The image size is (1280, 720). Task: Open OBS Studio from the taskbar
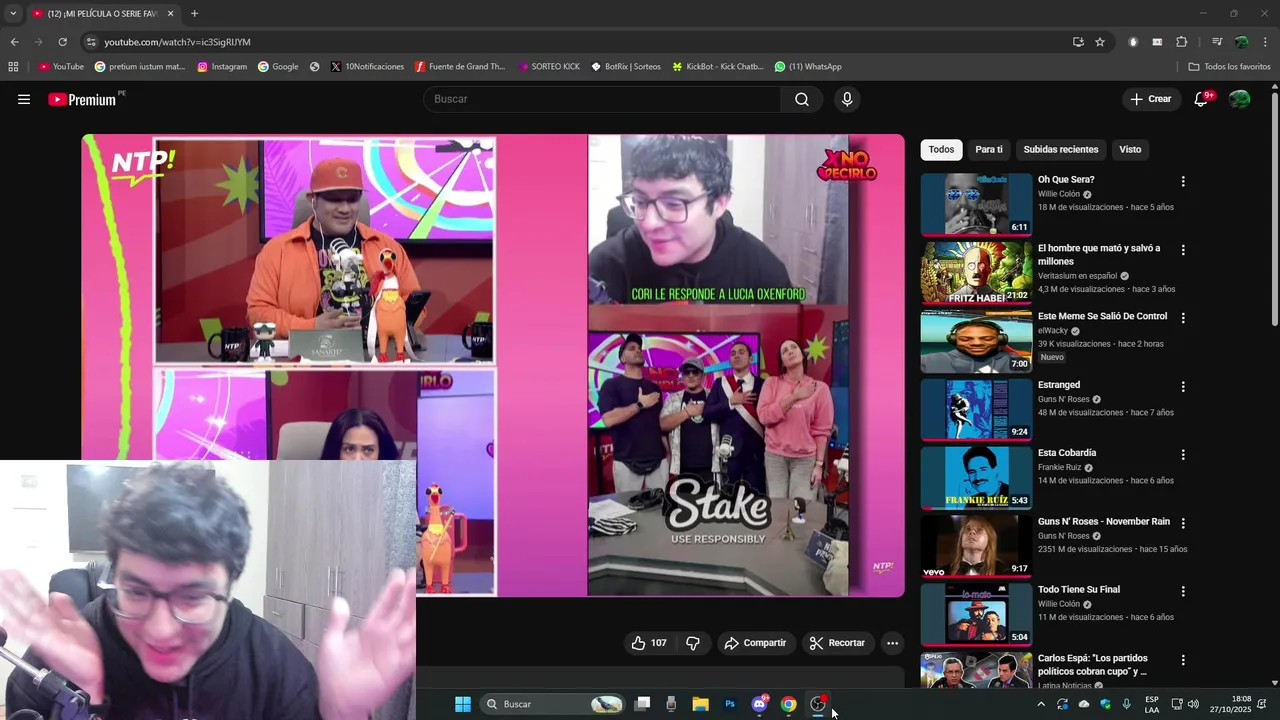pyautogui.click(x=818, y=704)
